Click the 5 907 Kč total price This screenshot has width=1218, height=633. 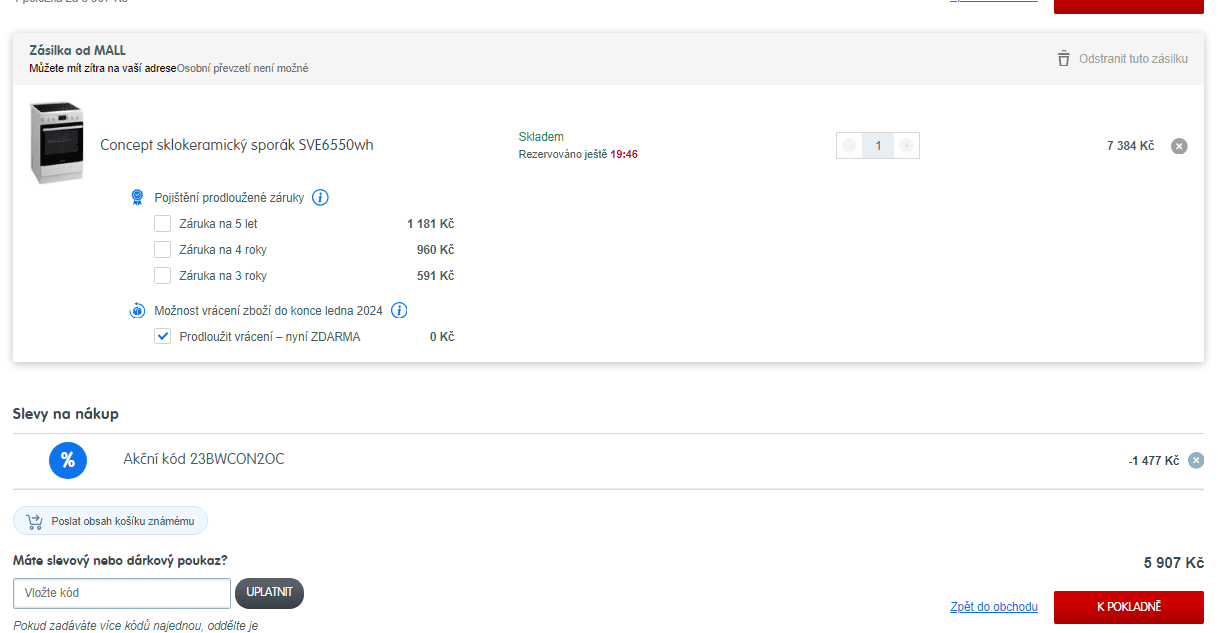point(1174,563)
